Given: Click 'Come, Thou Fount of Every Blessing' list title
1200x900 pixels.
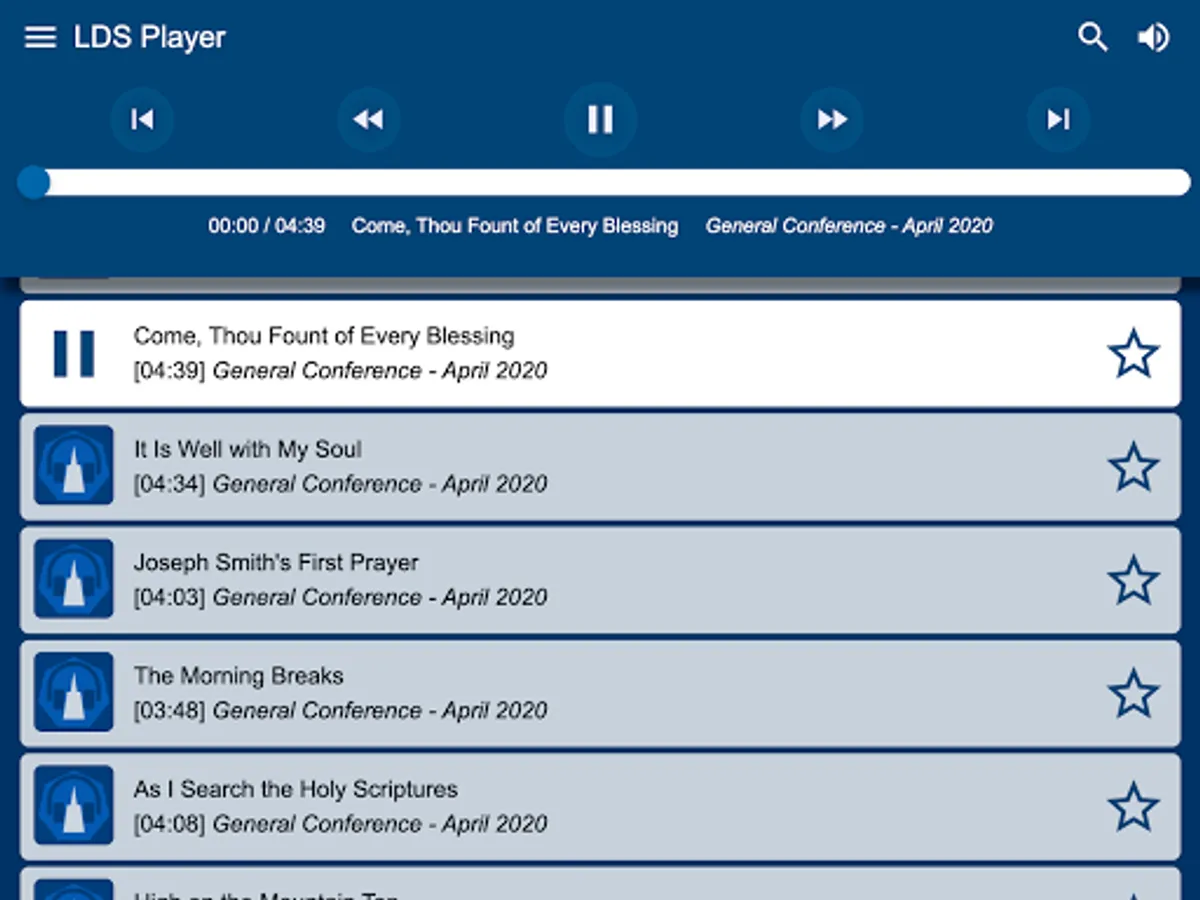Looking at the screenshot, I should [x=324, y=336].
